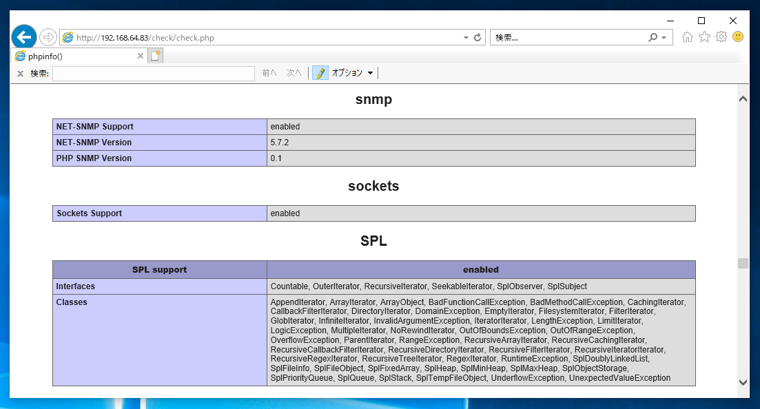
Task: Click the 5.7.2 version value
Action: (x=280, y=142)
